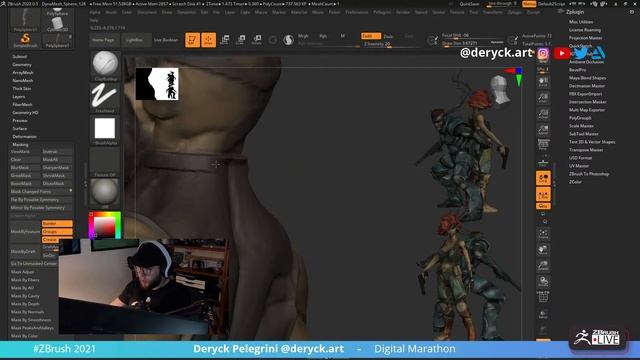Screen dimensions: 640x360
Task: Toggle the Live Boolean button
Action: (166, 40)
